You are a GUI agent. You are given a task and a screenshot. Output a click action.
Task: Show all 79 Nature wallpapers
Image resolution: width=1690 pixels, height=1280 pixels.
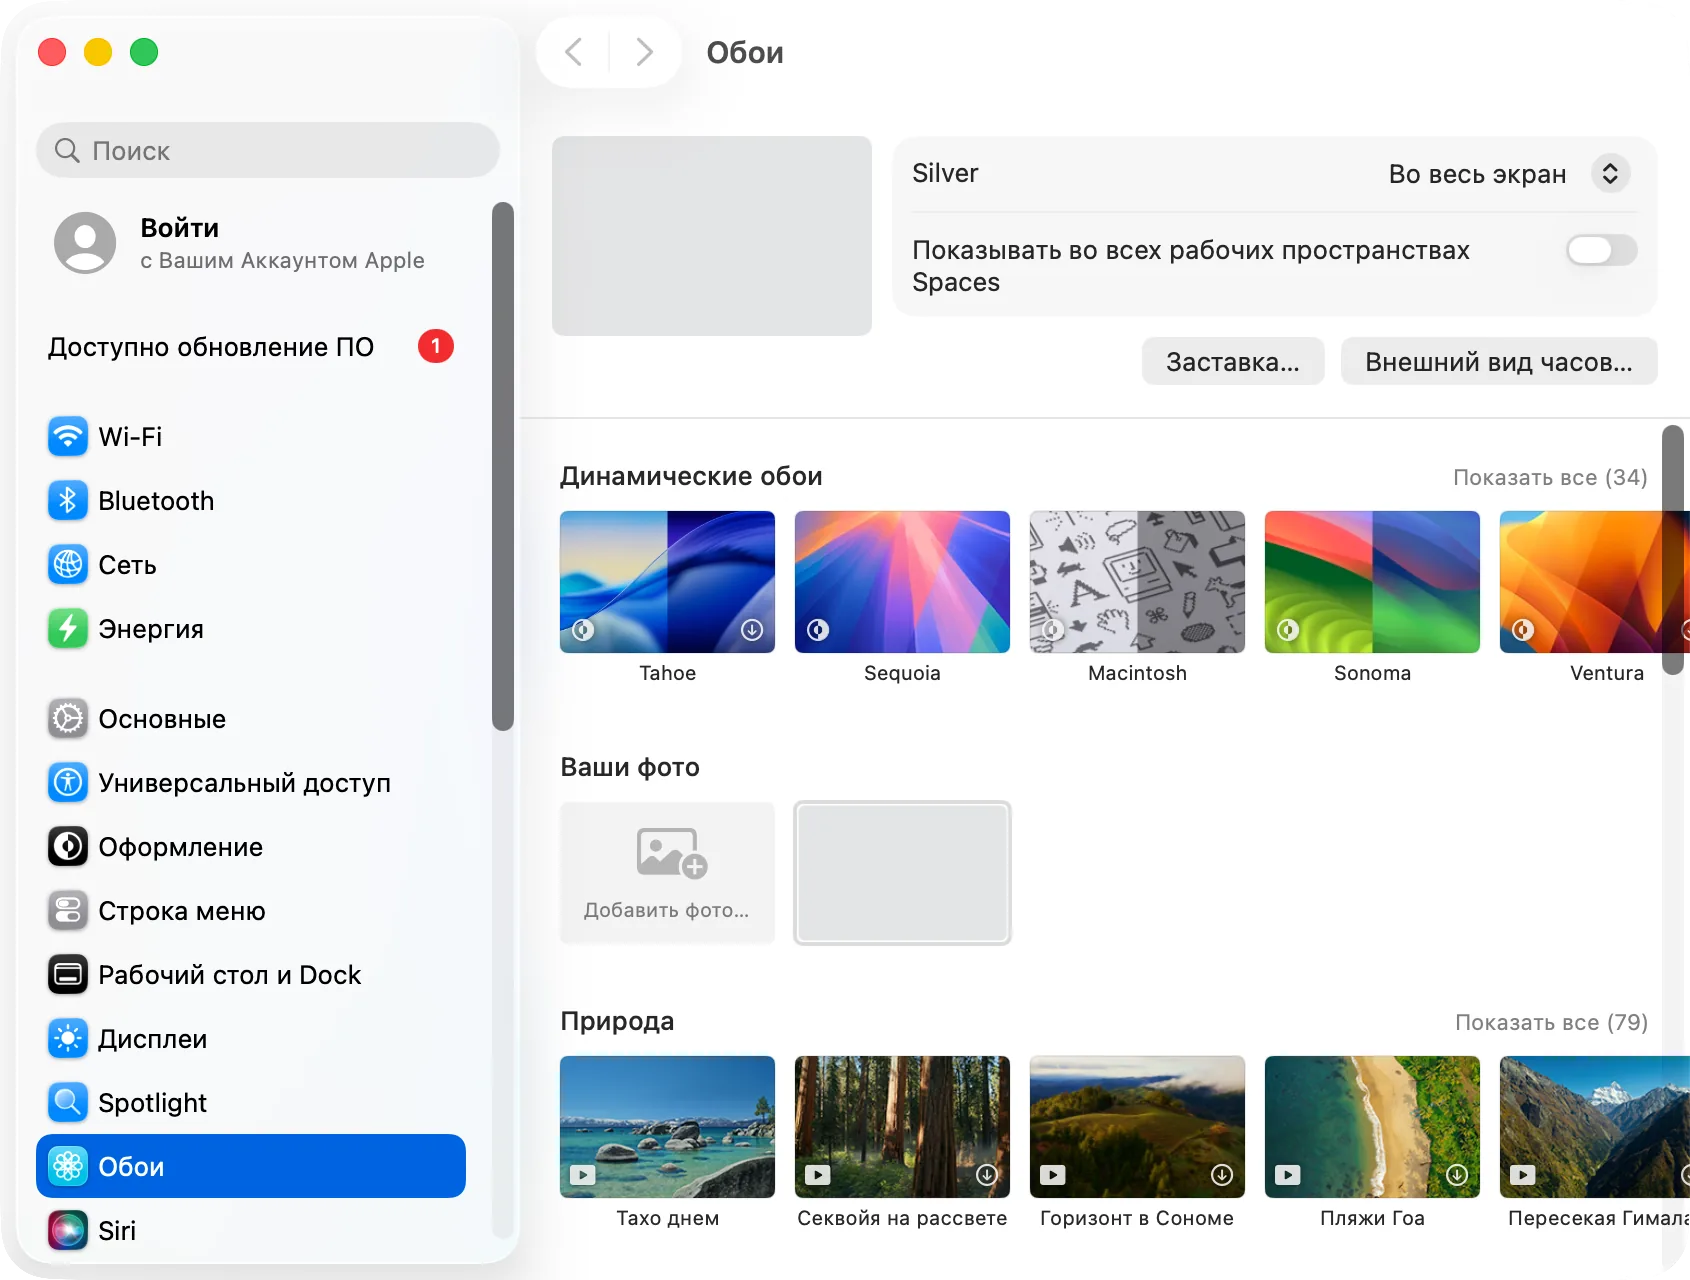(1551, 1023)
